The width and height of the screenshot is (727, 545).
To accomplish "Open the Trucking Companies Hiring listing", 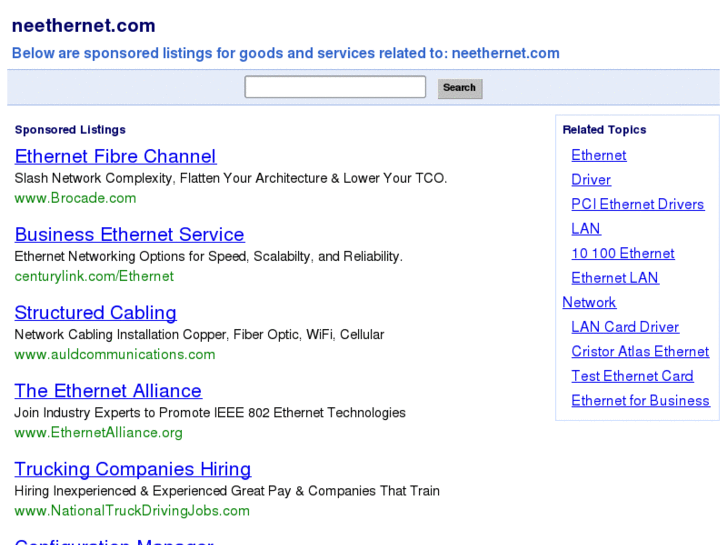I will 133,469.
